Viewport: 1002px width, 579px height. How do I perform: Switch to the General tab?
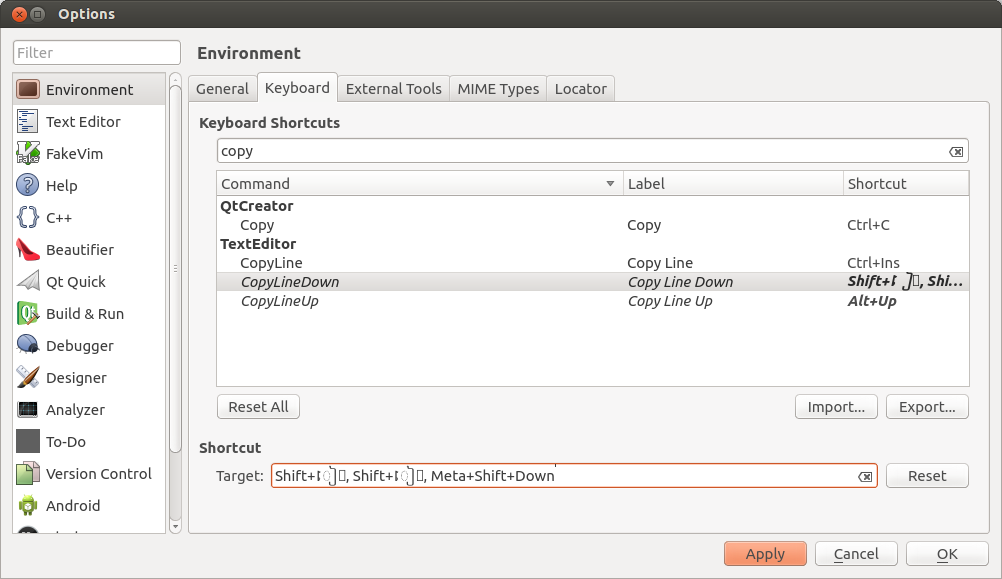(x=222, y=89)
